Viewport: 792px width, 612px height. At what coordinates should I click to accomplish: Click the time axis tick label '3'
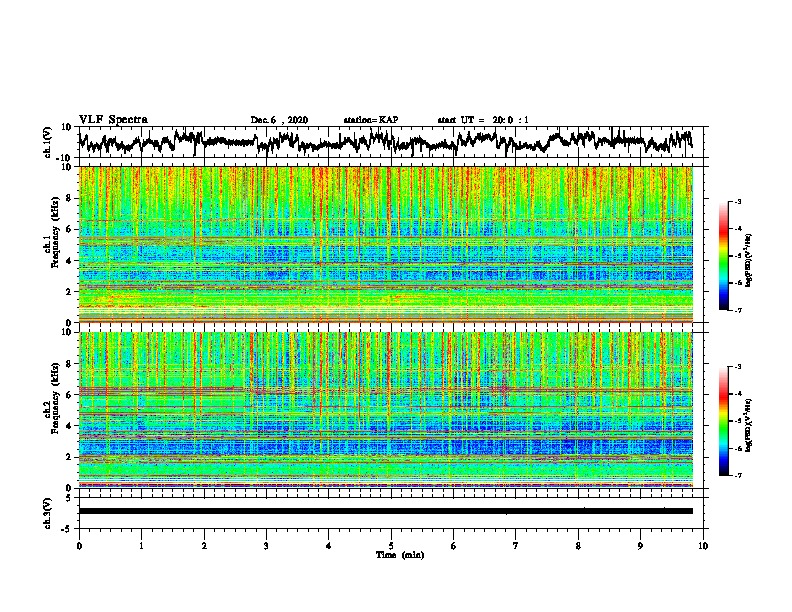point(266,546)
